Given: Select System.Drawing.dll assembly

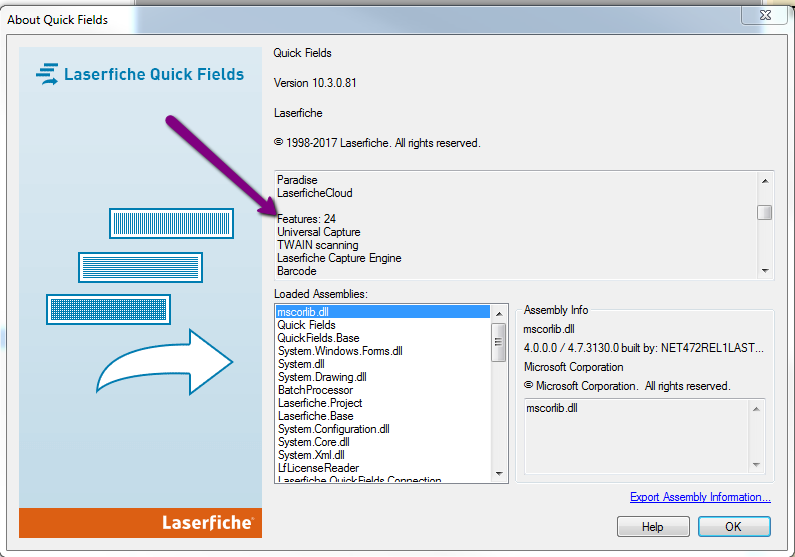Looking at the screenshot, I should 383,377.
